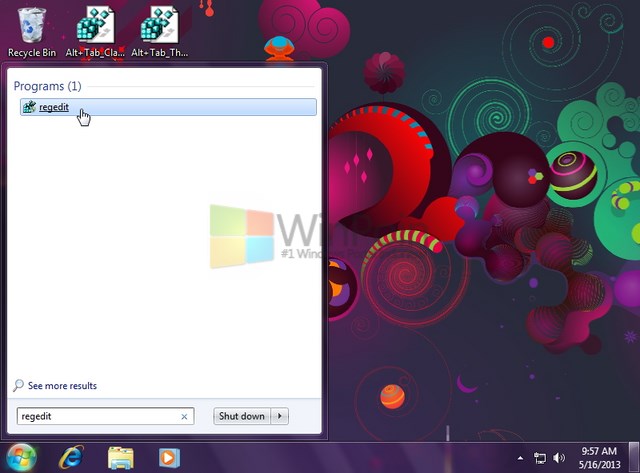The width and height of the screenshot is (640, 473).
Task: Open the regedit program search result
Action: 168,107
